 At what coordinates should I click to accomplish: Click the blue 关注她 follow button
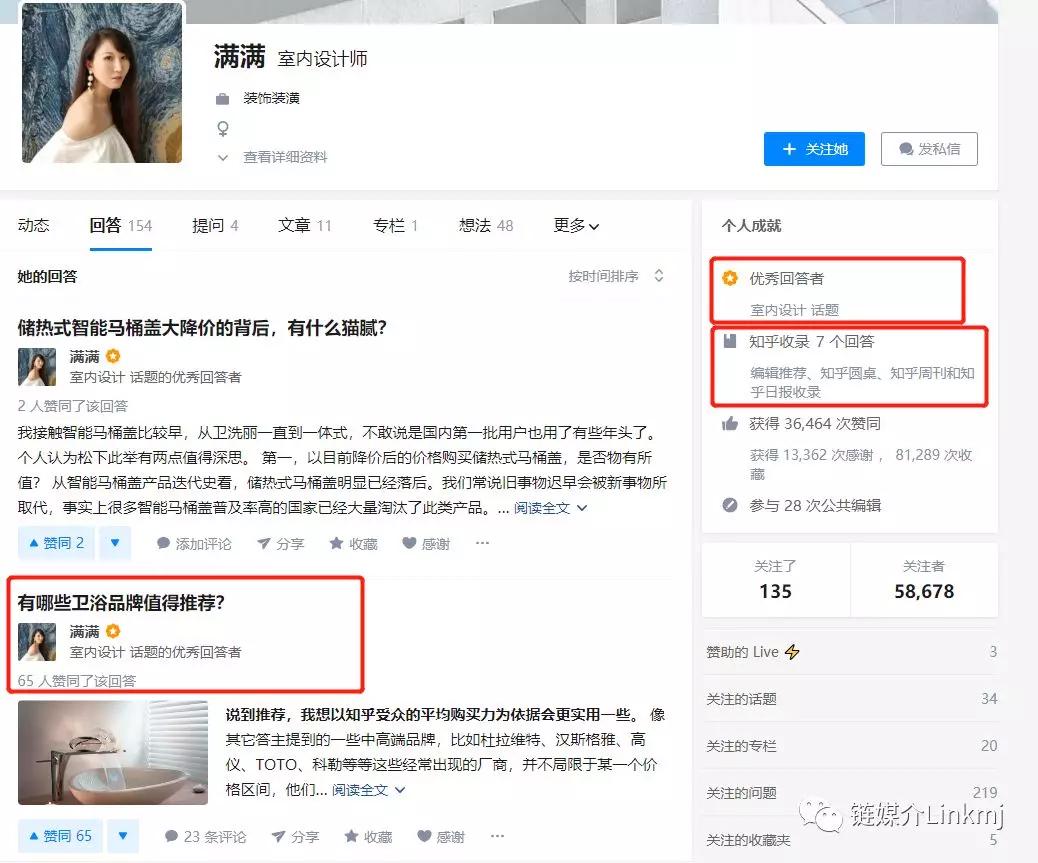tap(814, 149)
